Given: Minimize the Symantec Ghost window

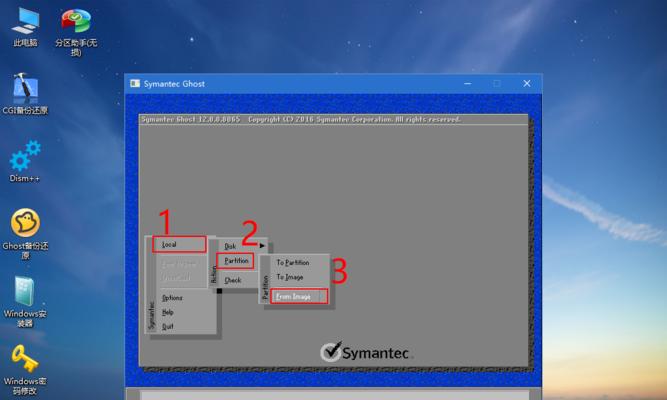Looking at the screenshot, I should [x=467, y=83].
